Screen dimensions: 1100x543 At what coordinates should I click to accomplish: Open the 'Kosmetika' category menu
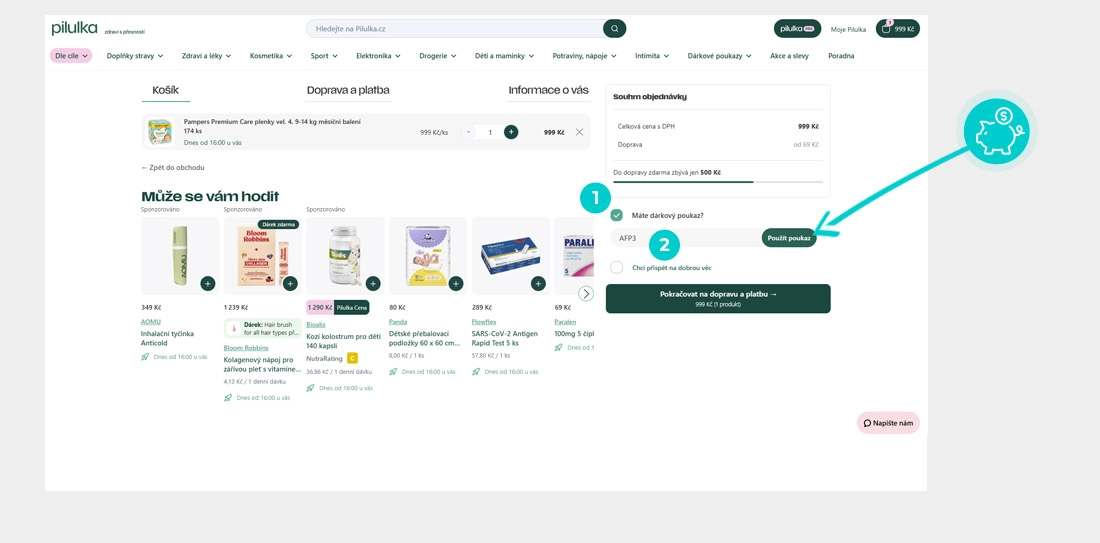pos(270,56)
